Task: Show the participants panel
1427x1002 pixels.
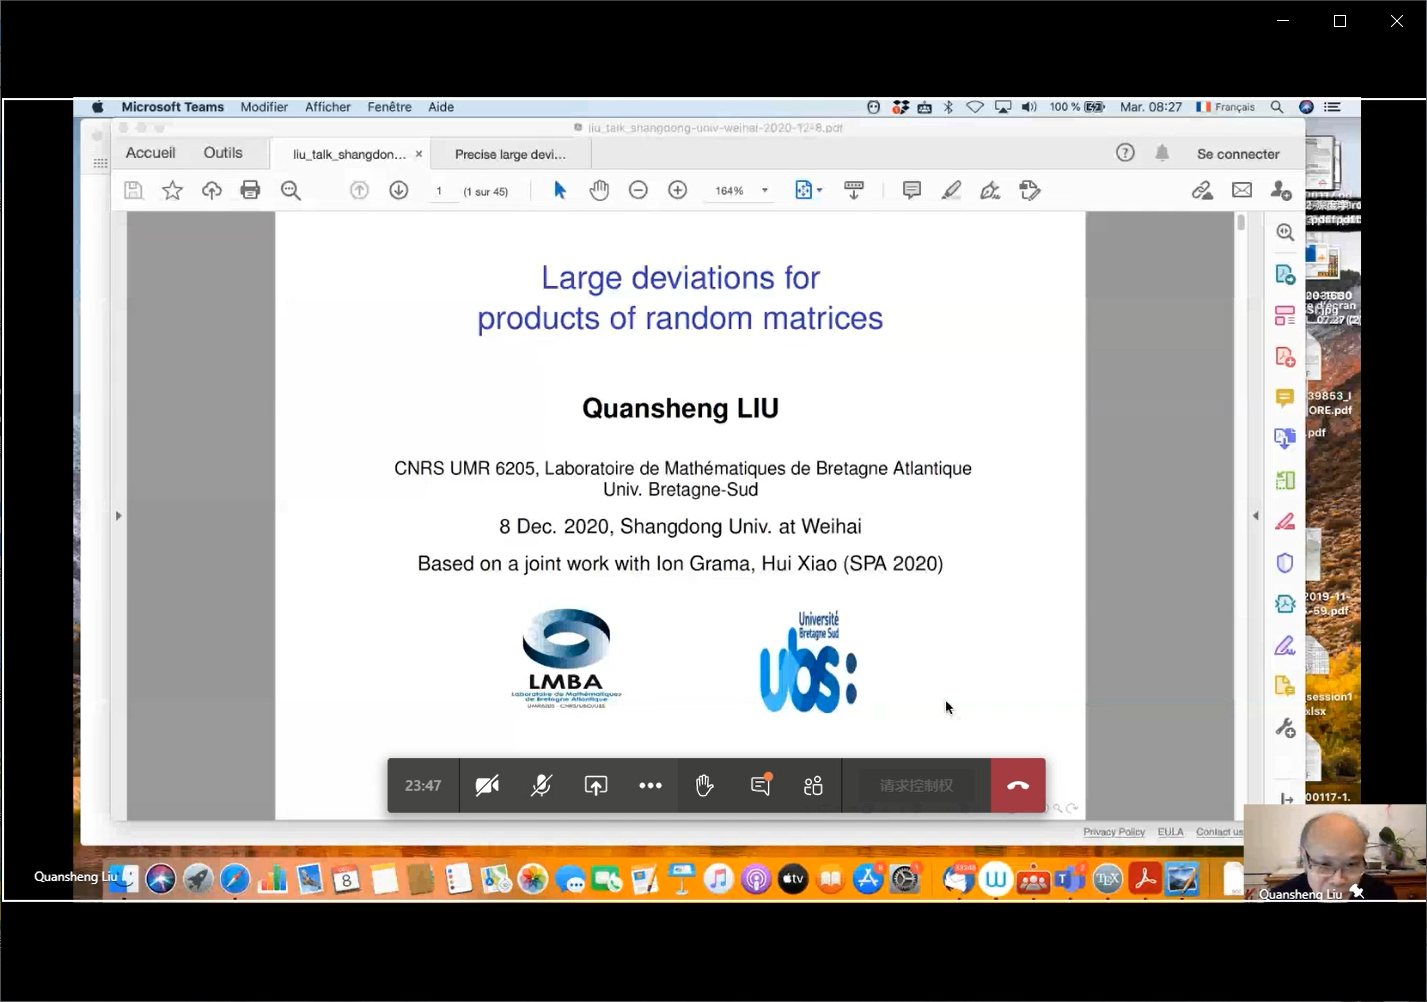Action: point(813,786)
